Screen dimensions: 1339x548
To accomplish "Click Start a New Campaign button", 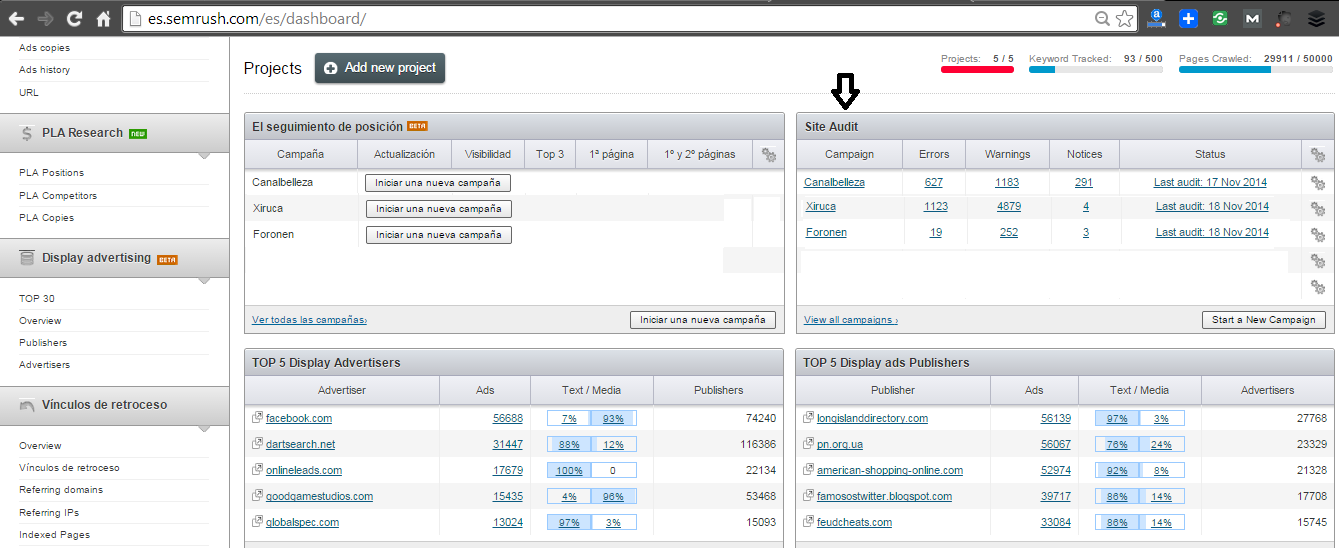I will click(x=1264, y=320).
